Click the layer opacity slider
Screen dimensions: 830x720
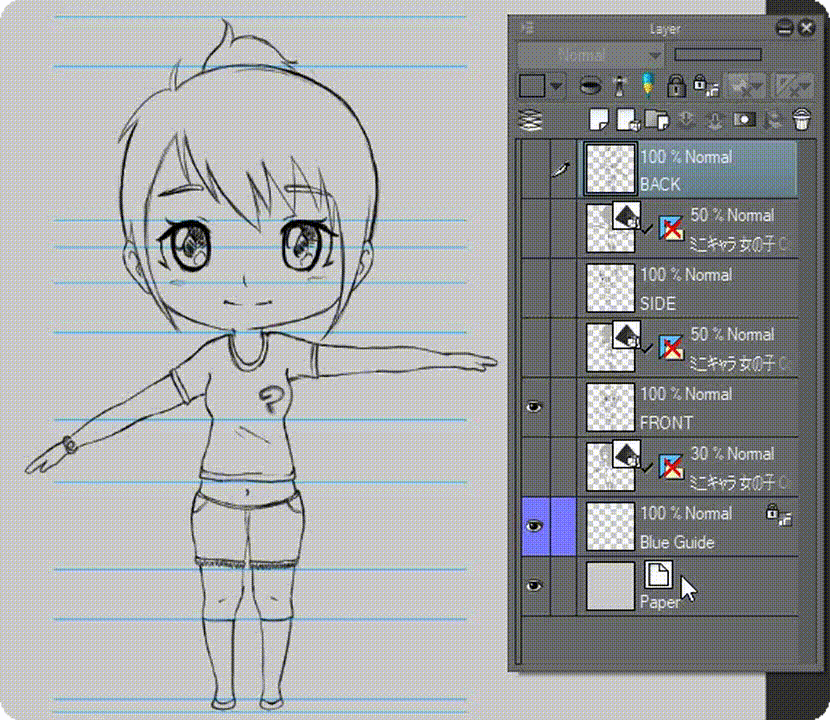(x=717, y=55)
